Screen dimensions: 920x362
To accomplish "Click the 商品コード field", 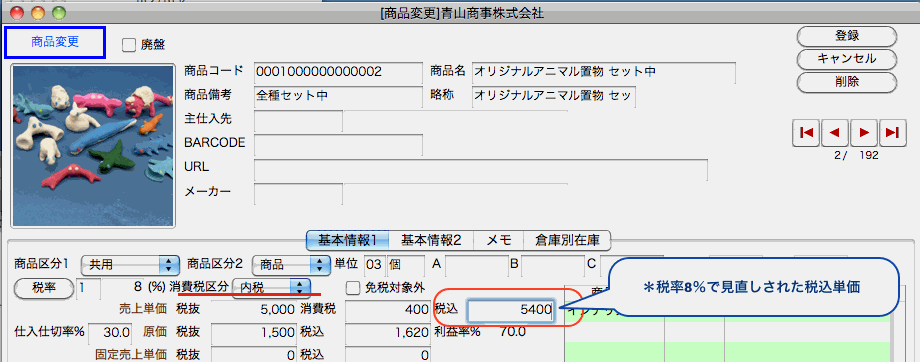I will pyautogui.click(x=338, y=73).
